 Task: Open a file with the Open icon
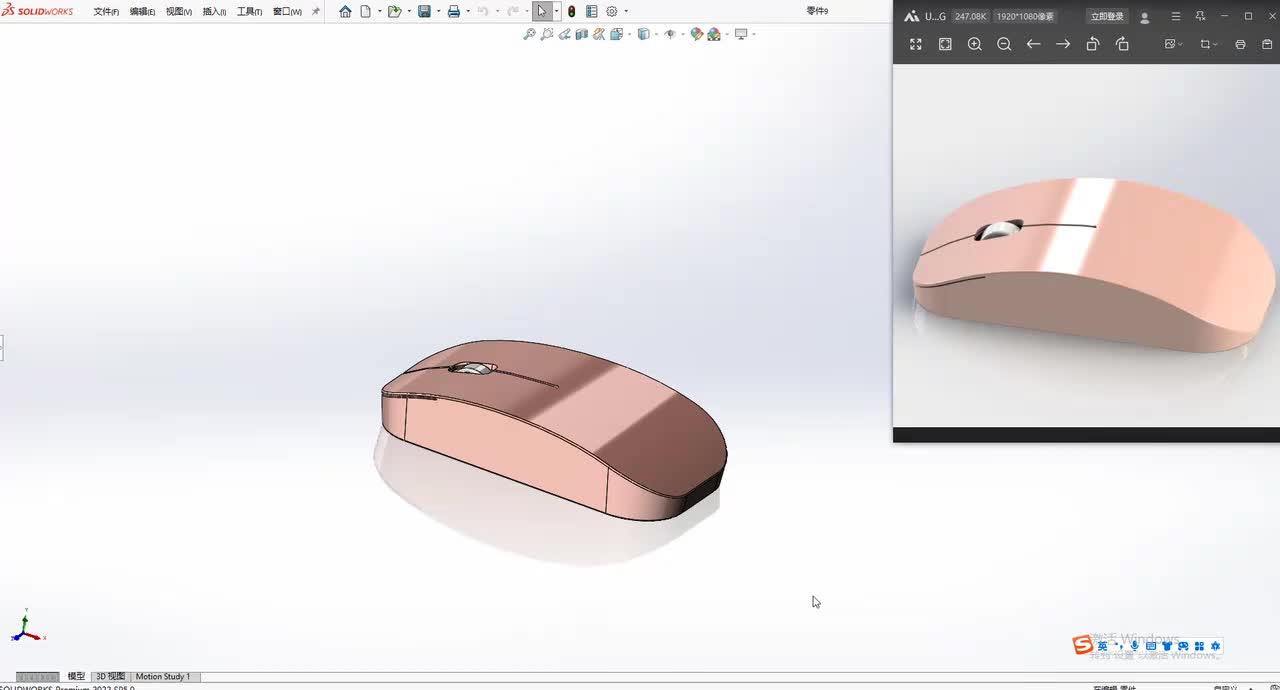click(394, 12)
